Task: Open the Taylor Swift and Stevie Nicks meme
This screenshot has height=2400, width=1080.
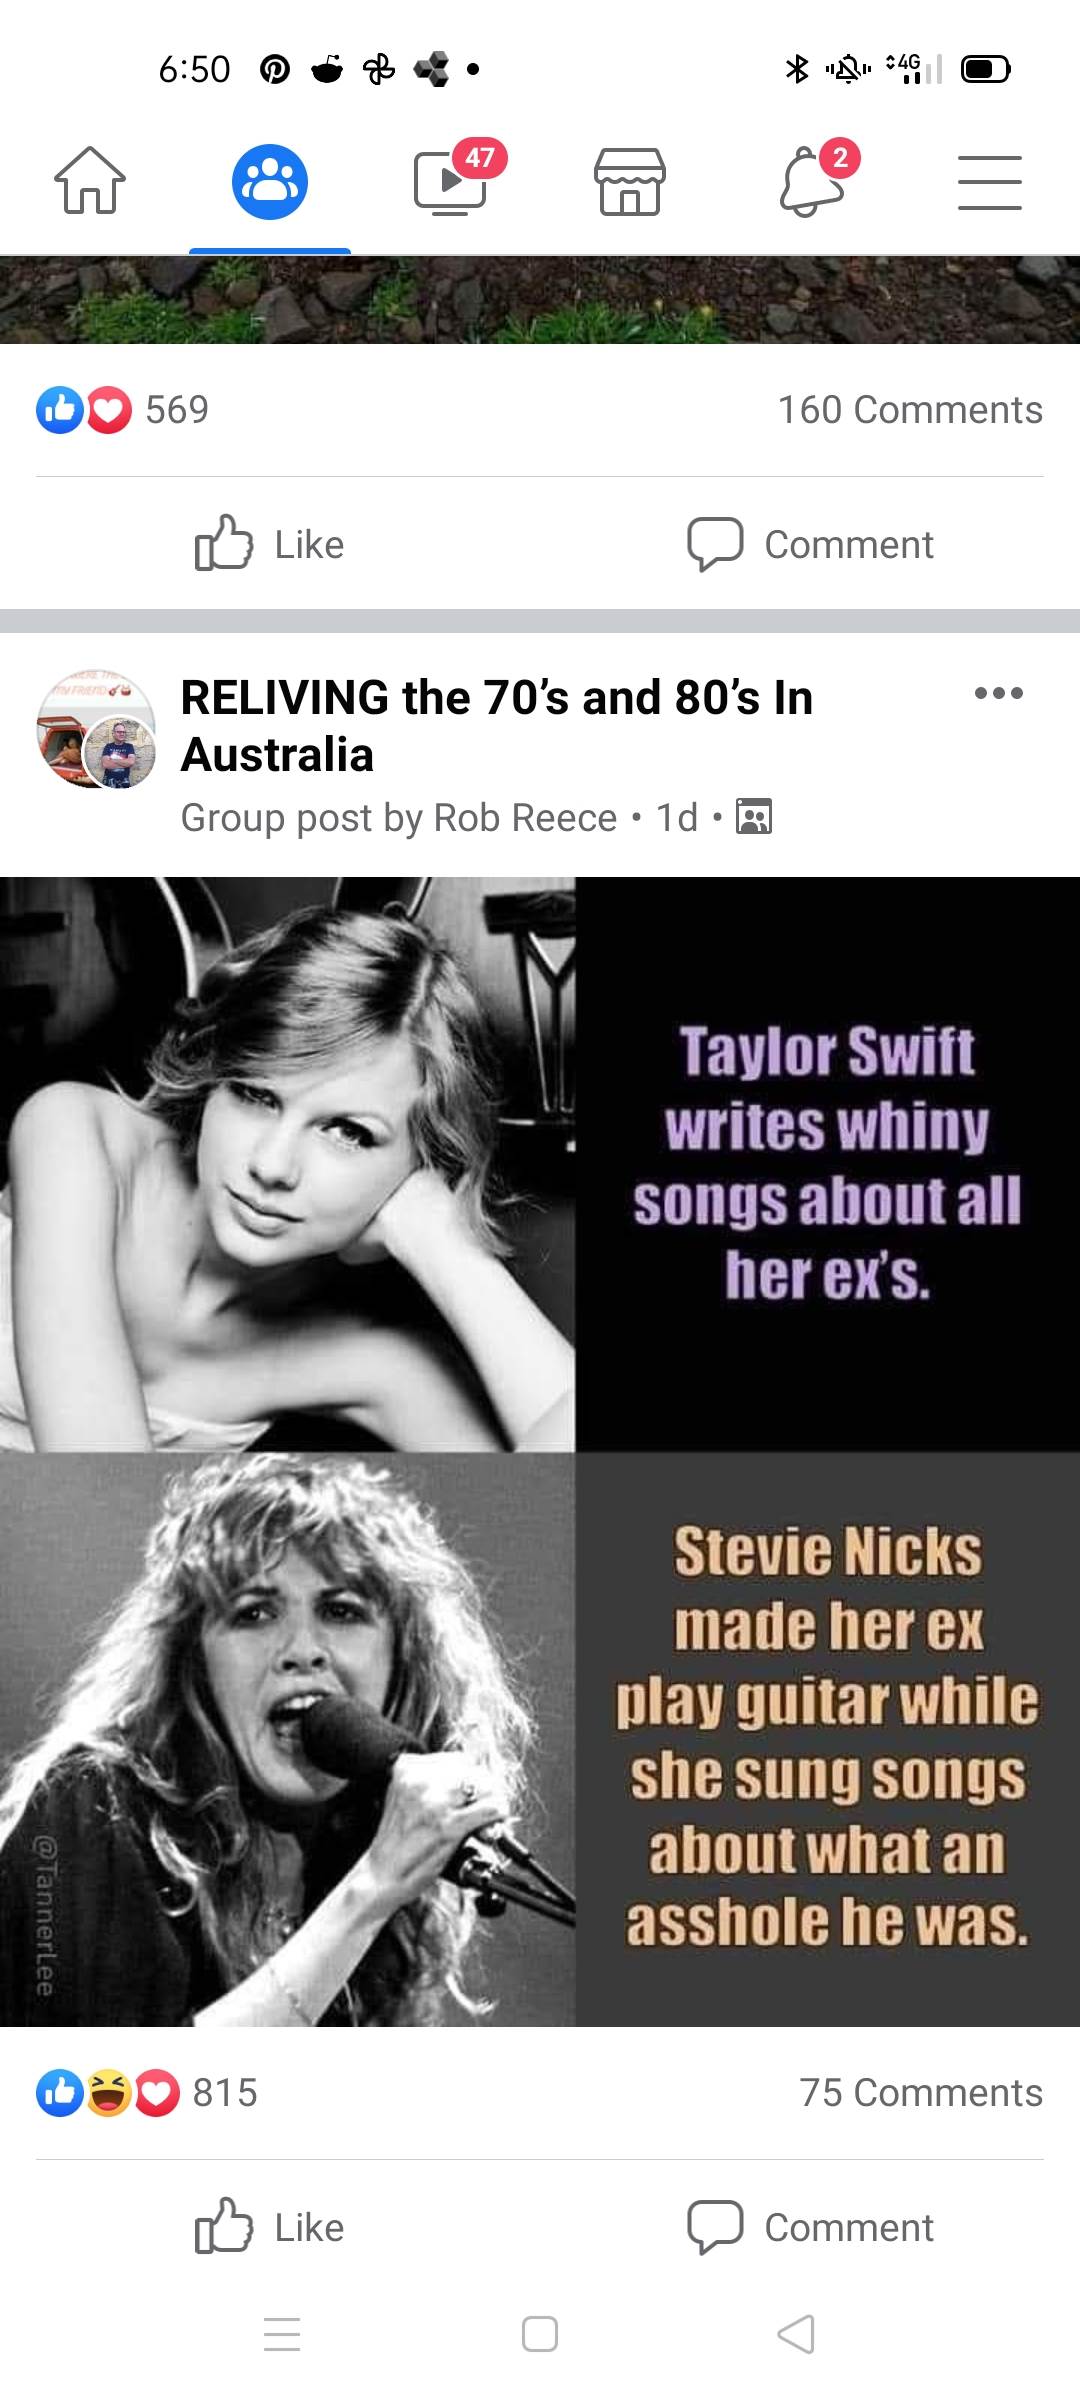Action: coord(540,1452)
